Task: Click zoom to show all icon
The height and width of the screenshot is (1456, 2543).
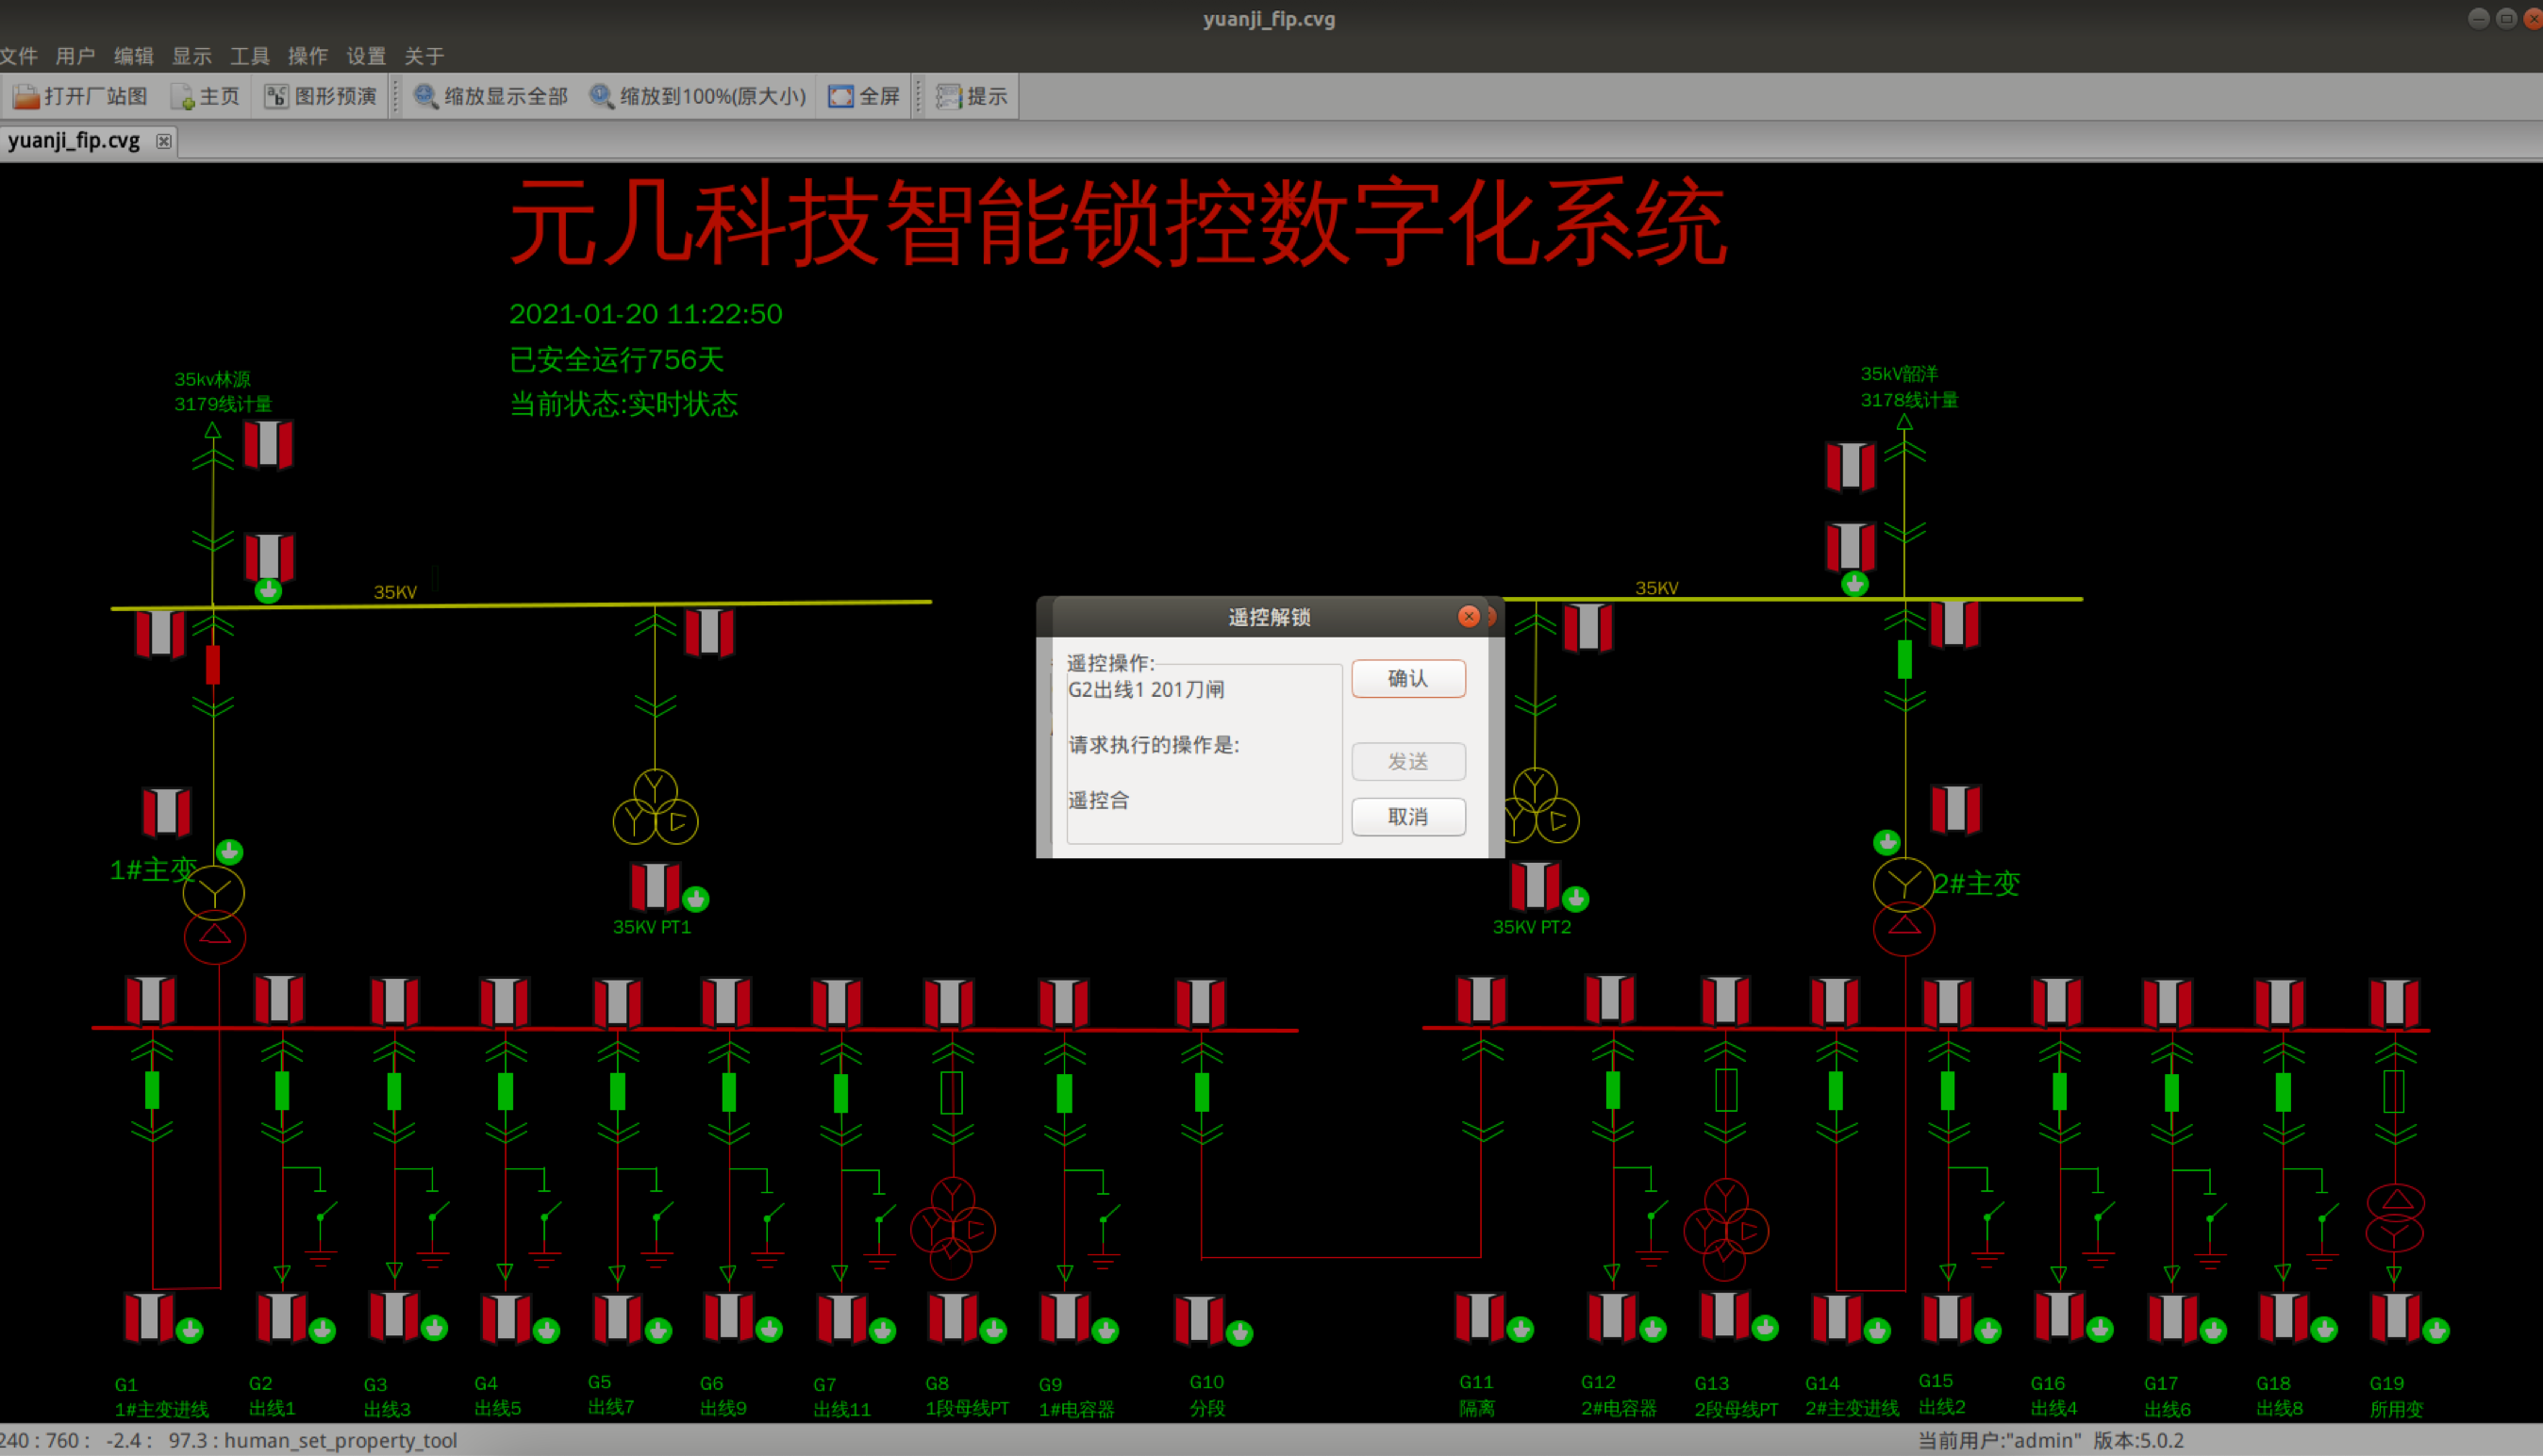Action: point(426,96)
